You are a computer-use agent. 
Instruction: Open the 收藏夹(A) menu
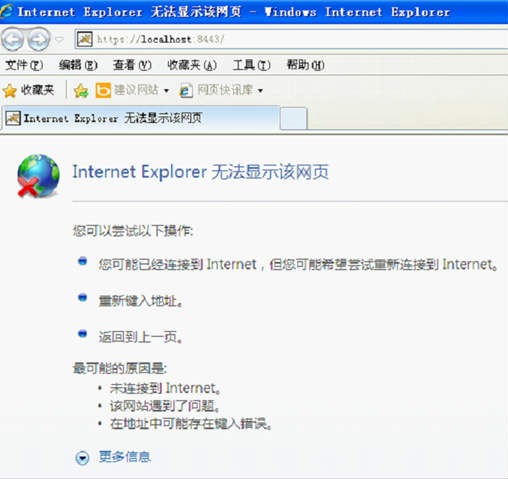[x=192, y=65]
